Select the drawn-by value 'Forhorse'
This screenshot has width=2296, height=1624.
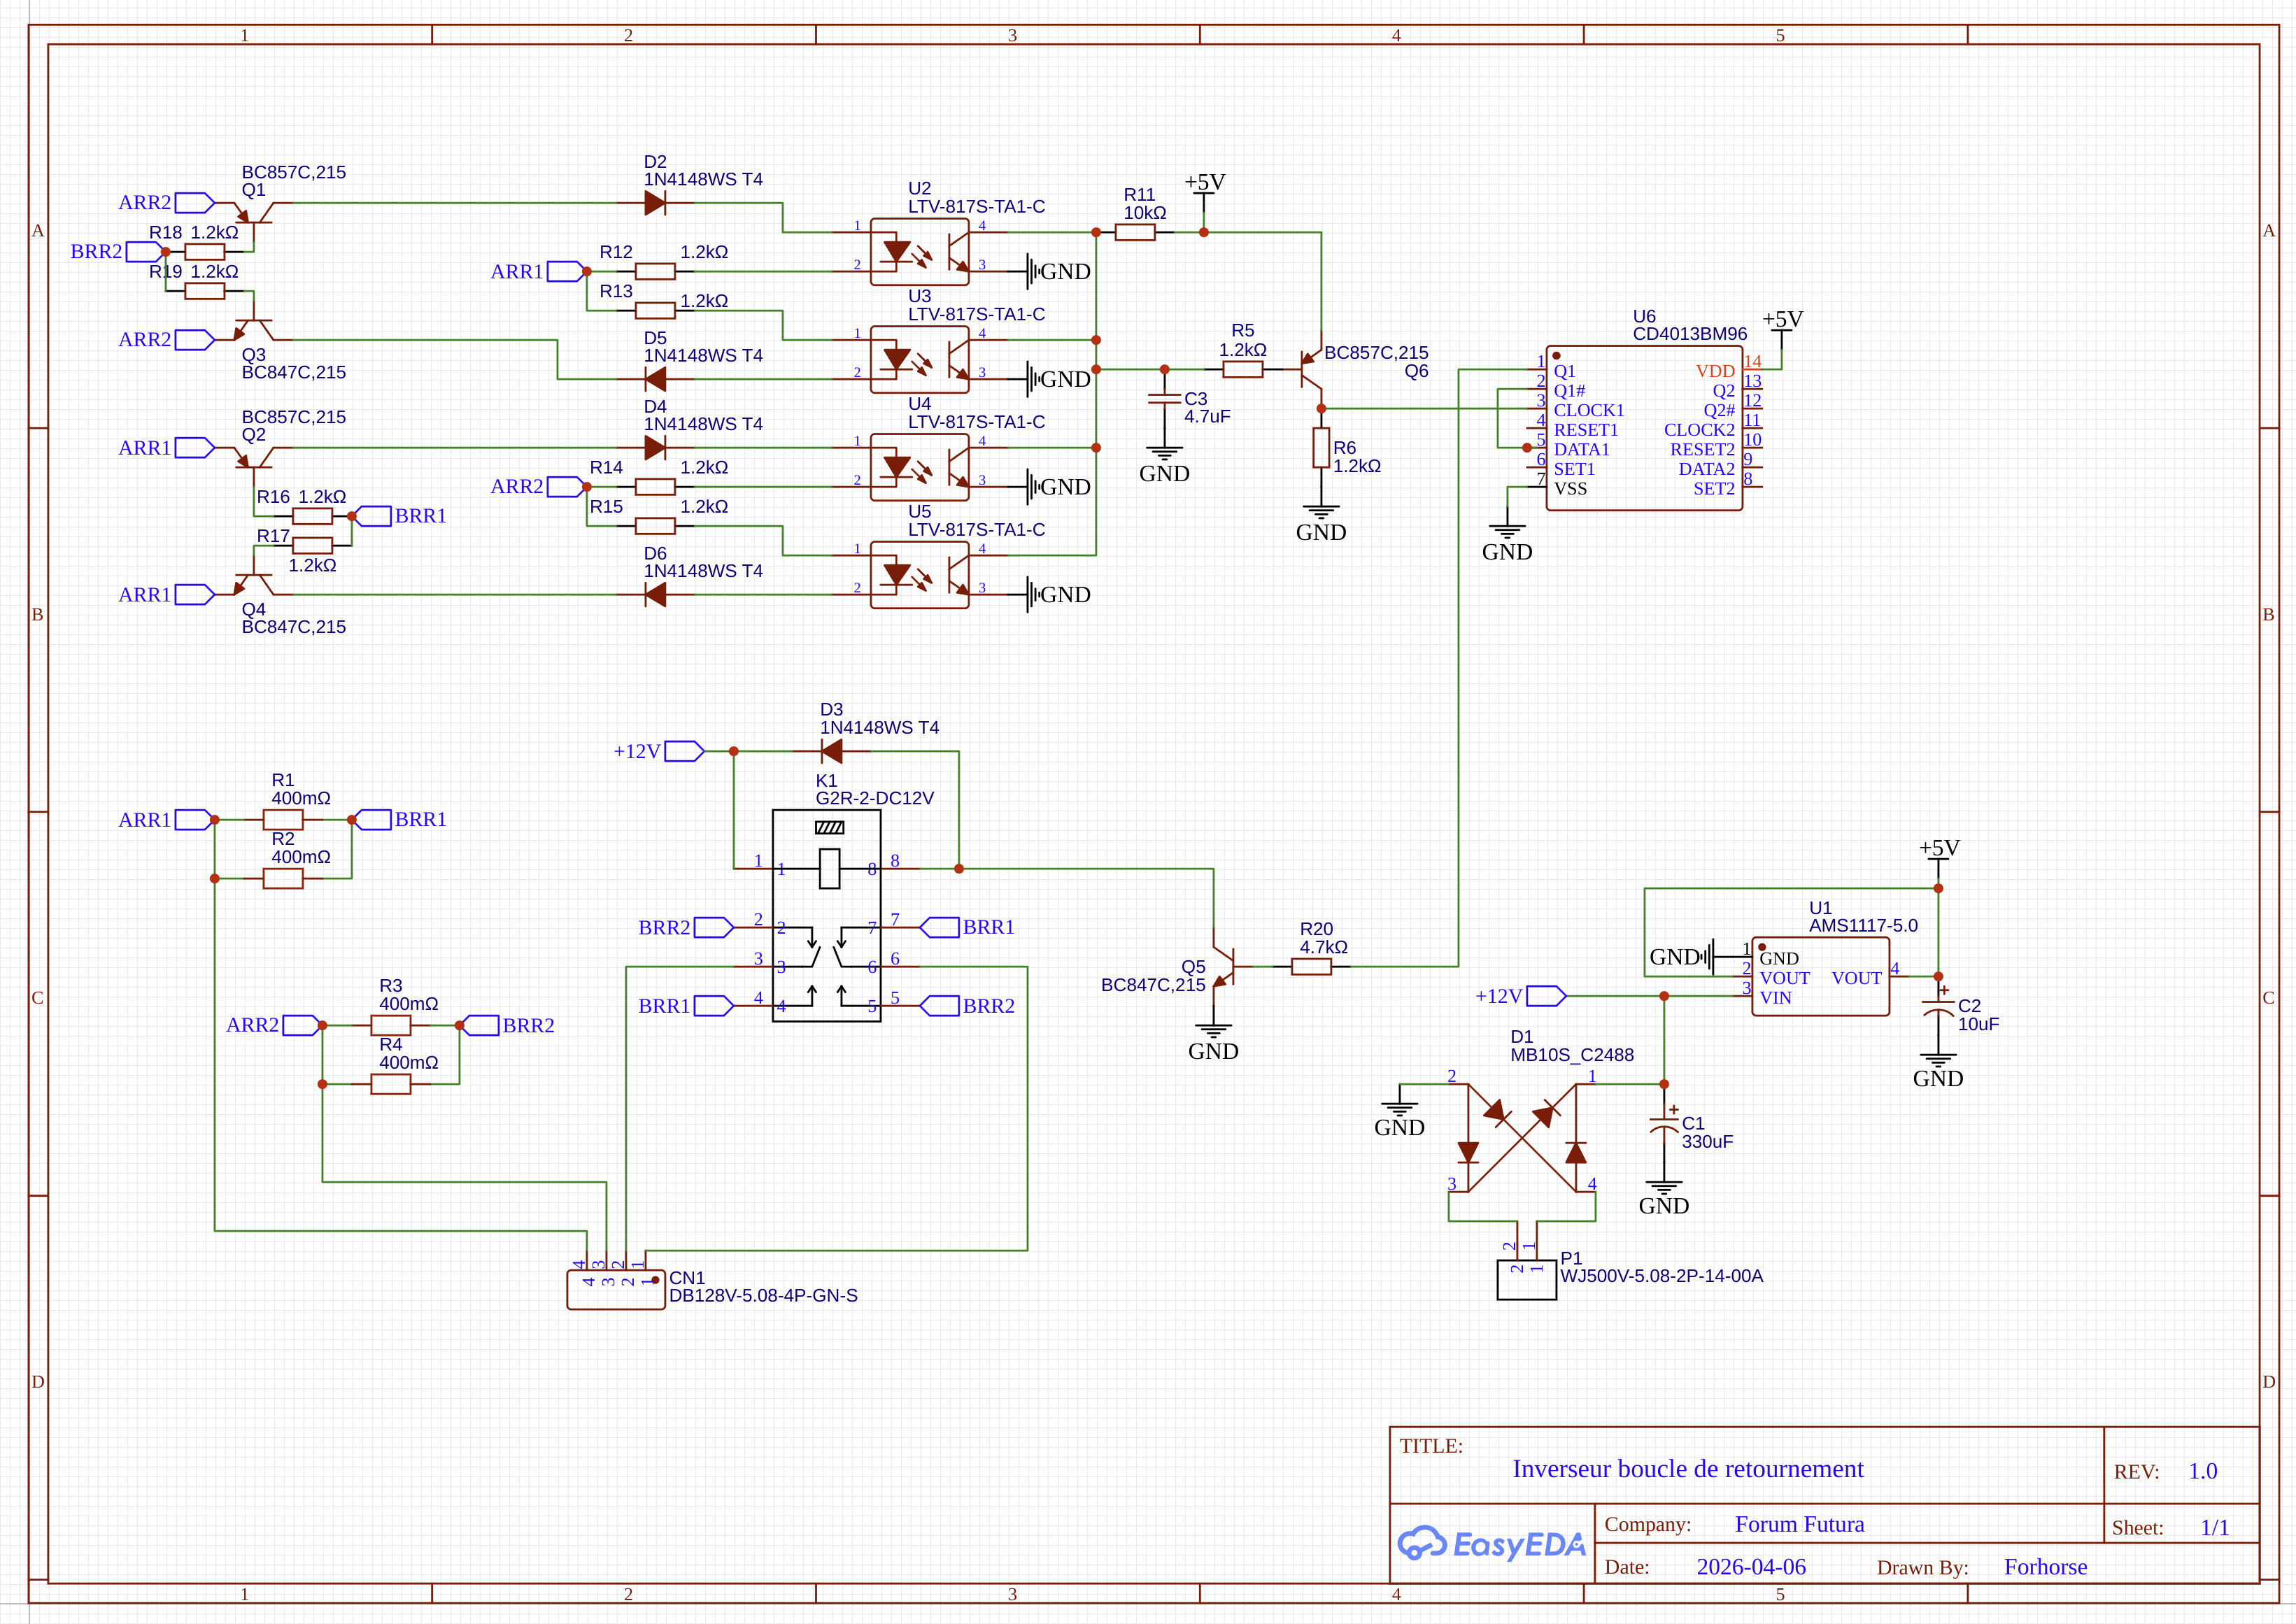[2046, 1567]
